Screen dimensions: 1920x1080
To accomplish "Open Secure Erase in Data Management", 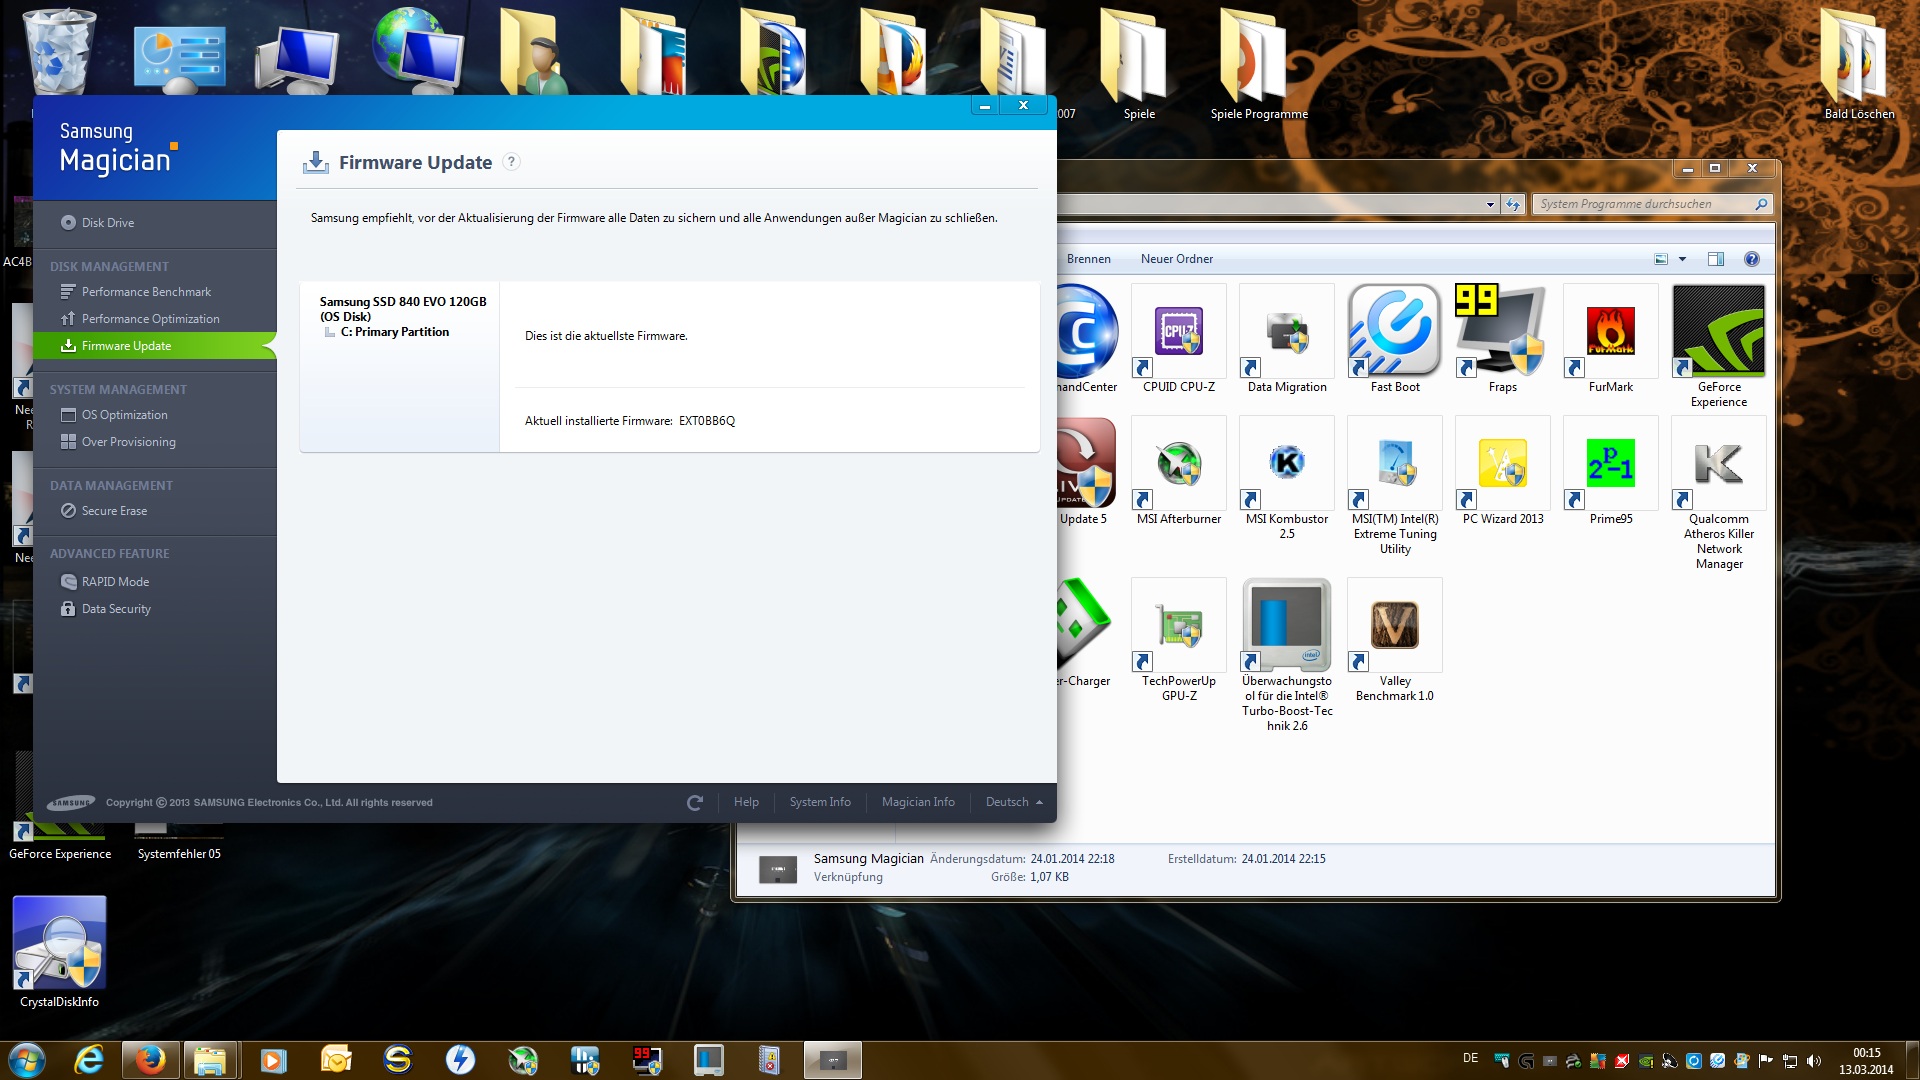I will point(114,511).
